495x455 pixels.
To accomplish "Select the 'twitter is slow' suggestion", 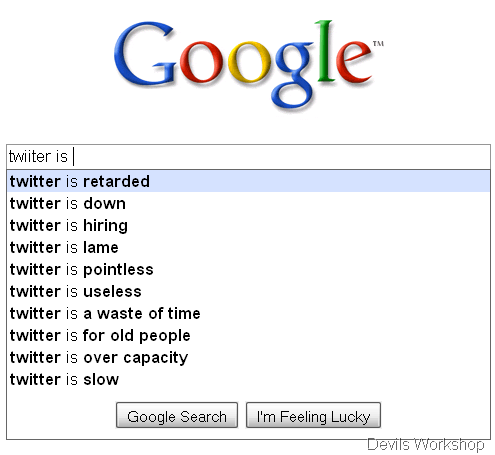I will coord(248,379).
